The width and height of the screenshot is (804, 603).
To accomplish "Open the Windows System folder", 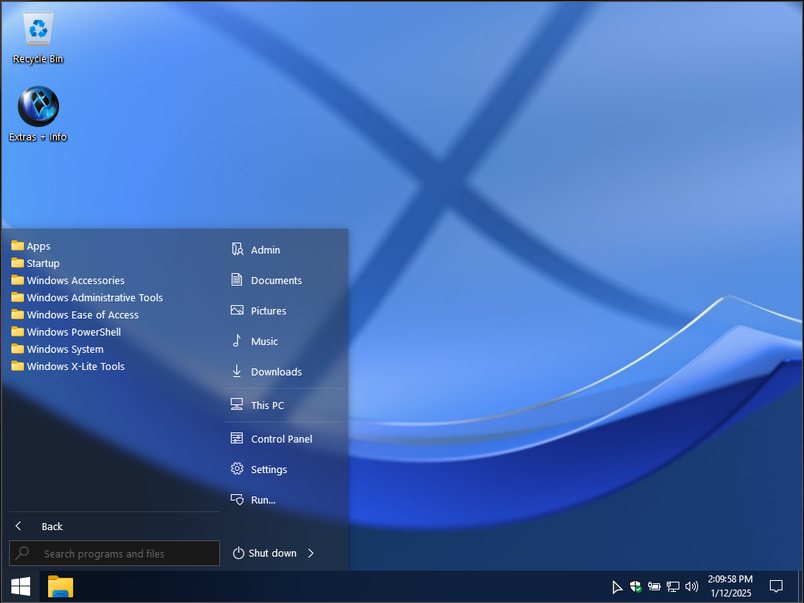I will pyautogui.click(x=57, y=349).
